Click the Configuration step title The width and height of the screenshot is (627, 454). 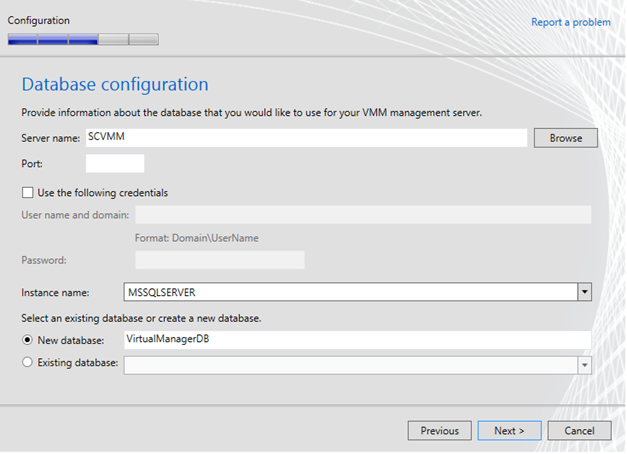[38, 20]
